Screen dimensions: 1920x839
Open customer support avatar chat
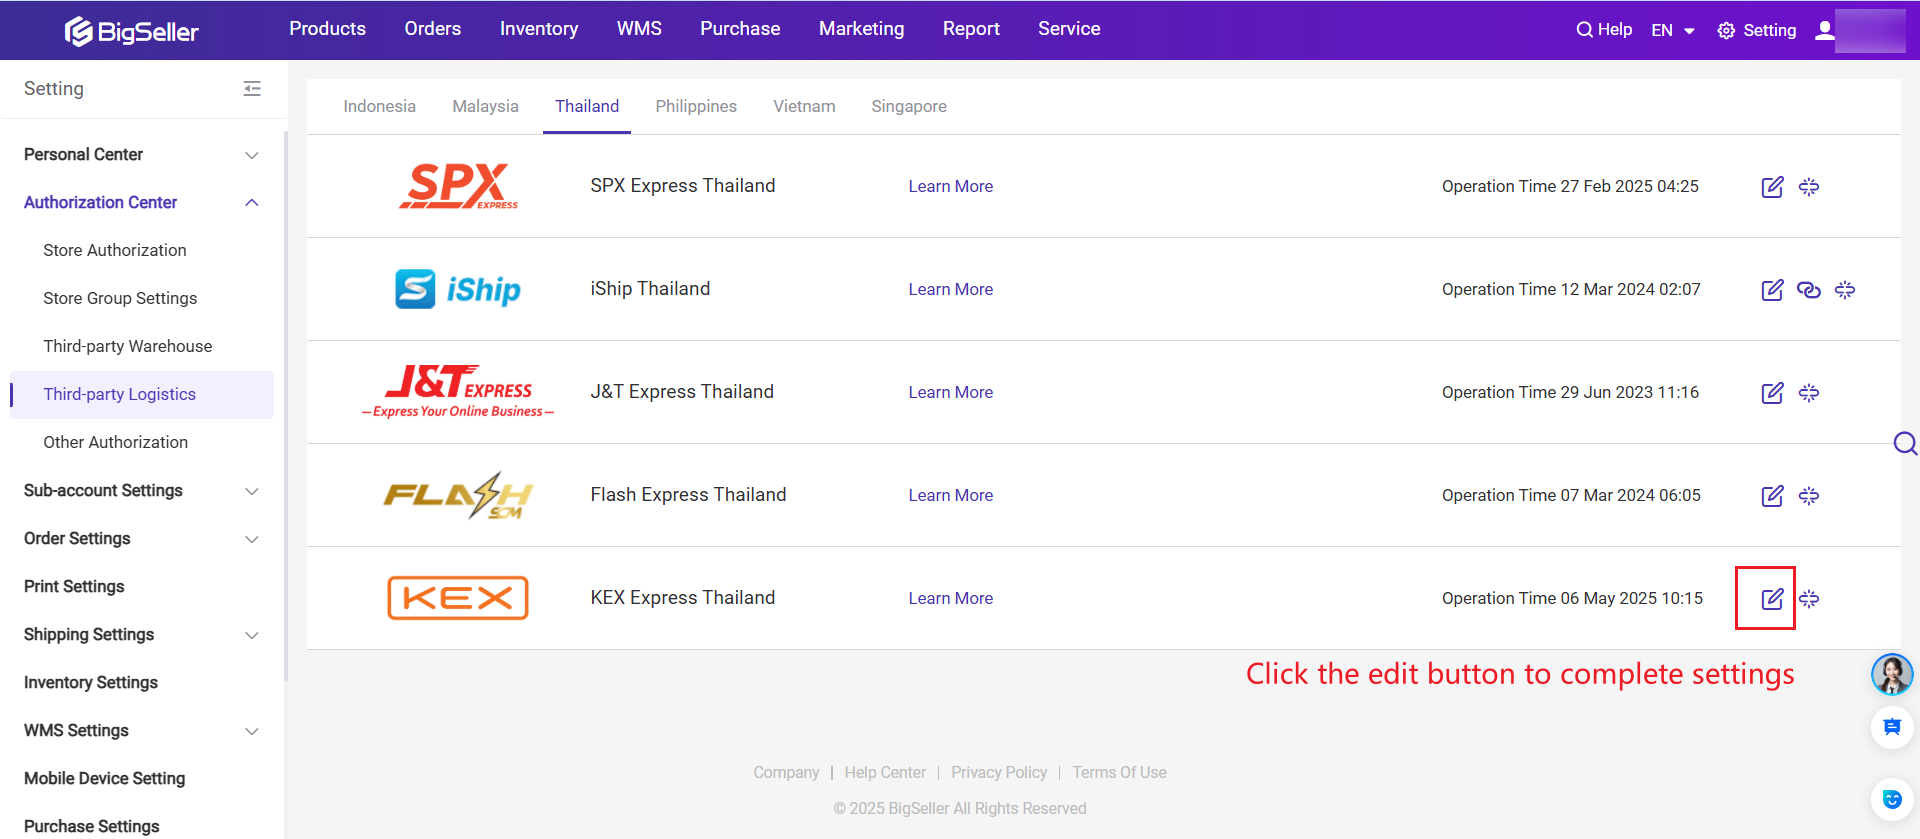(x=1892, y=674)
